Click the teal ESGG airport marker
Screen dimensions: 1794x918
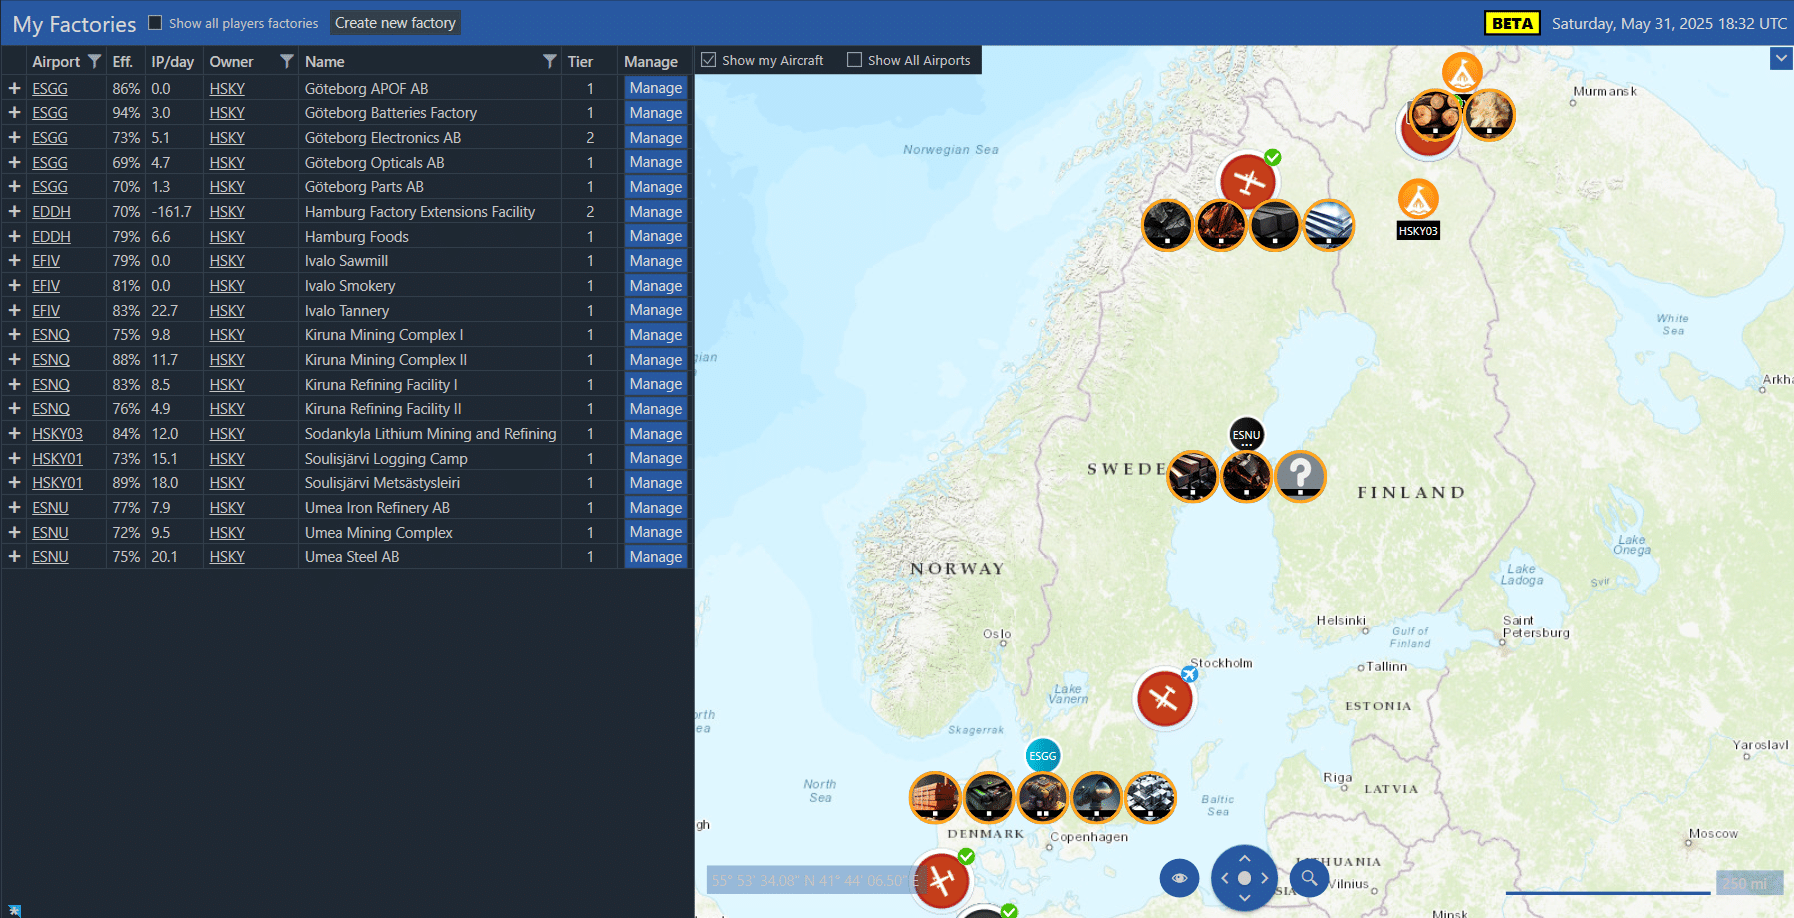(x=1042, y=756)
